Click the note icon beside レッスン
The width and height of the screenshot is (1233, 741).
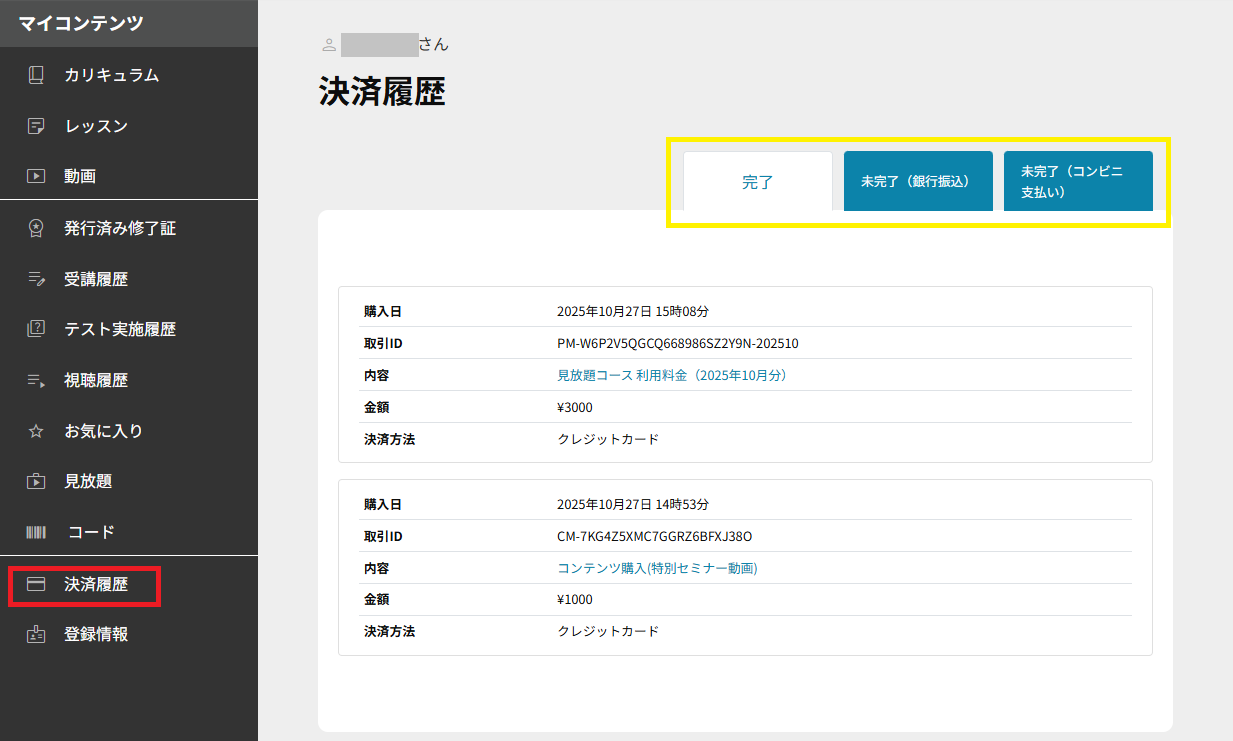coord(36,126)
